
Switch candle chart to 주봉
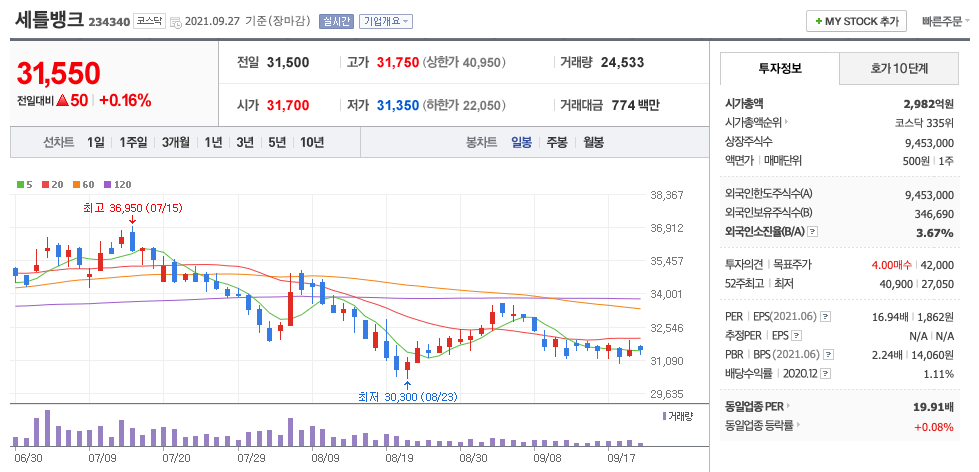coord(557,143)
